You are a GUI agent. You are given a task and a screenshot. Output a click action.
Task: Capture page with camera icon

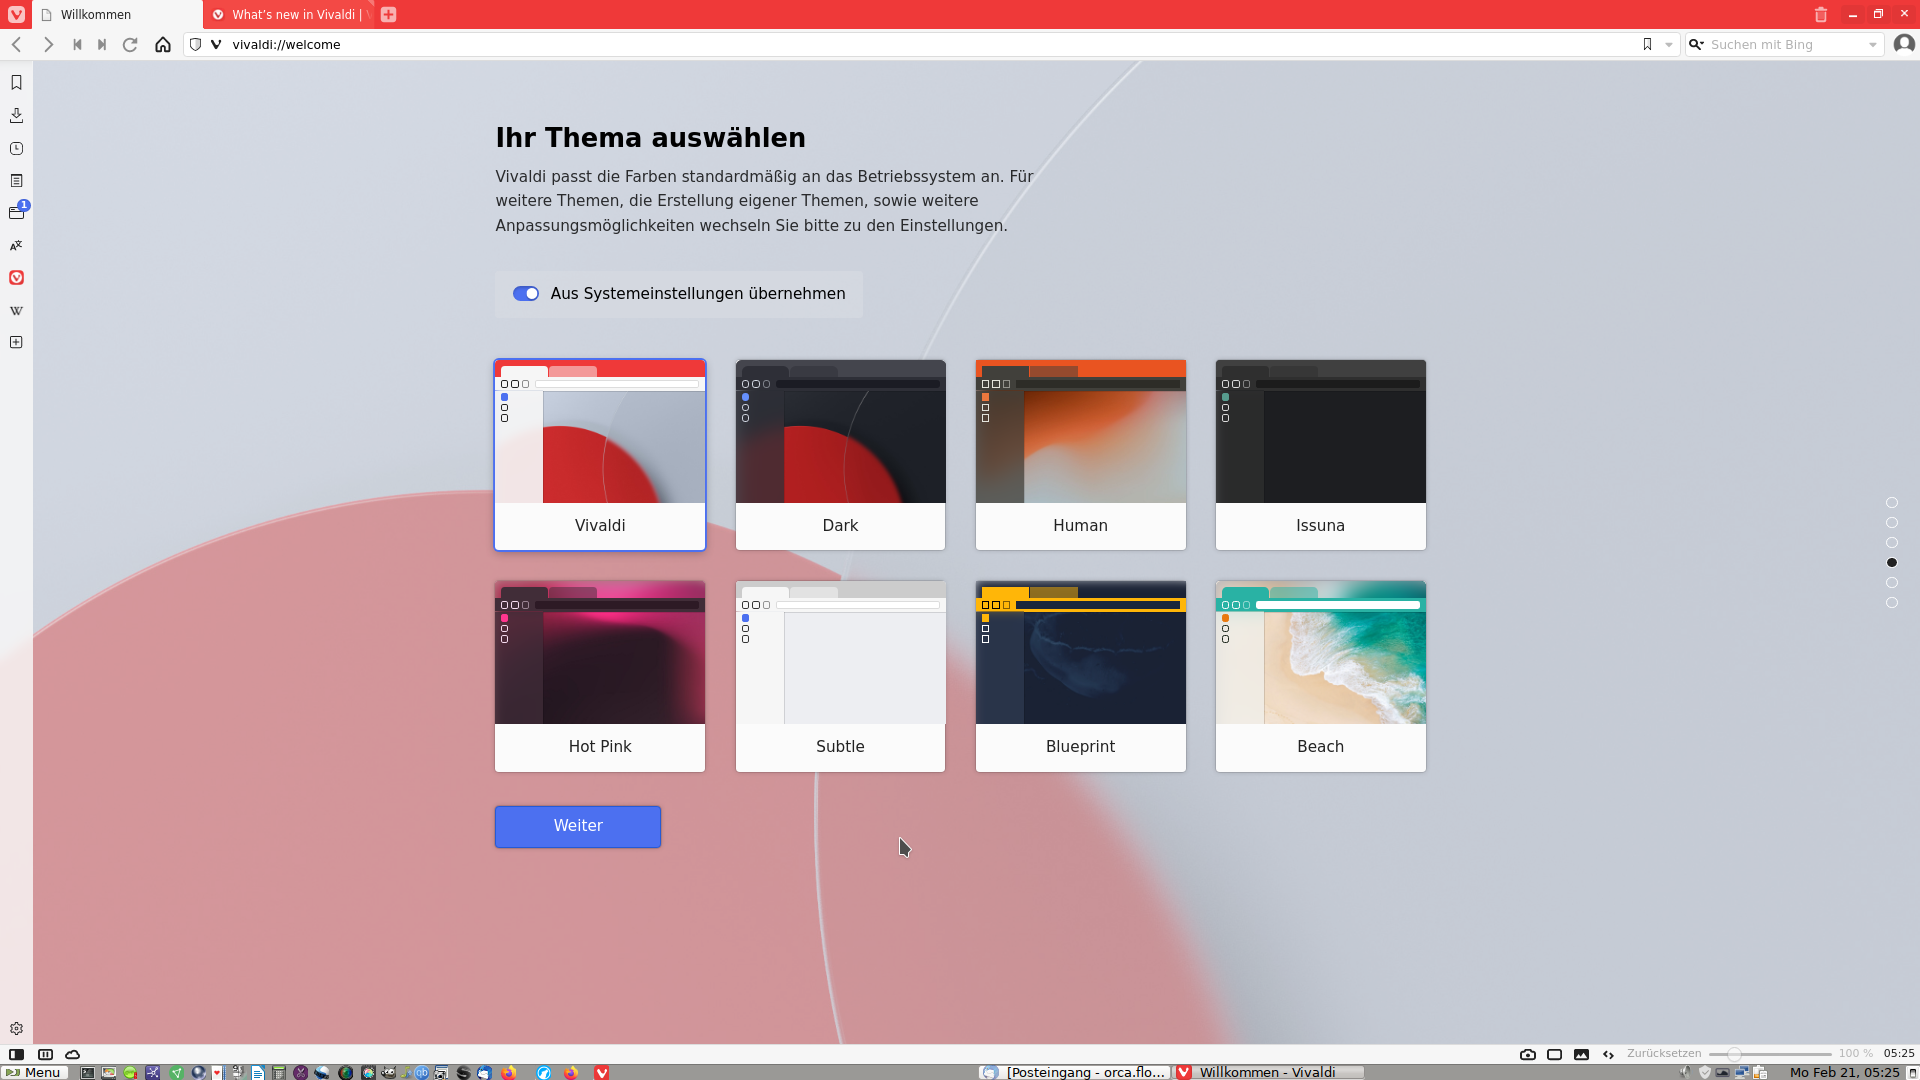(1528, 1054)
